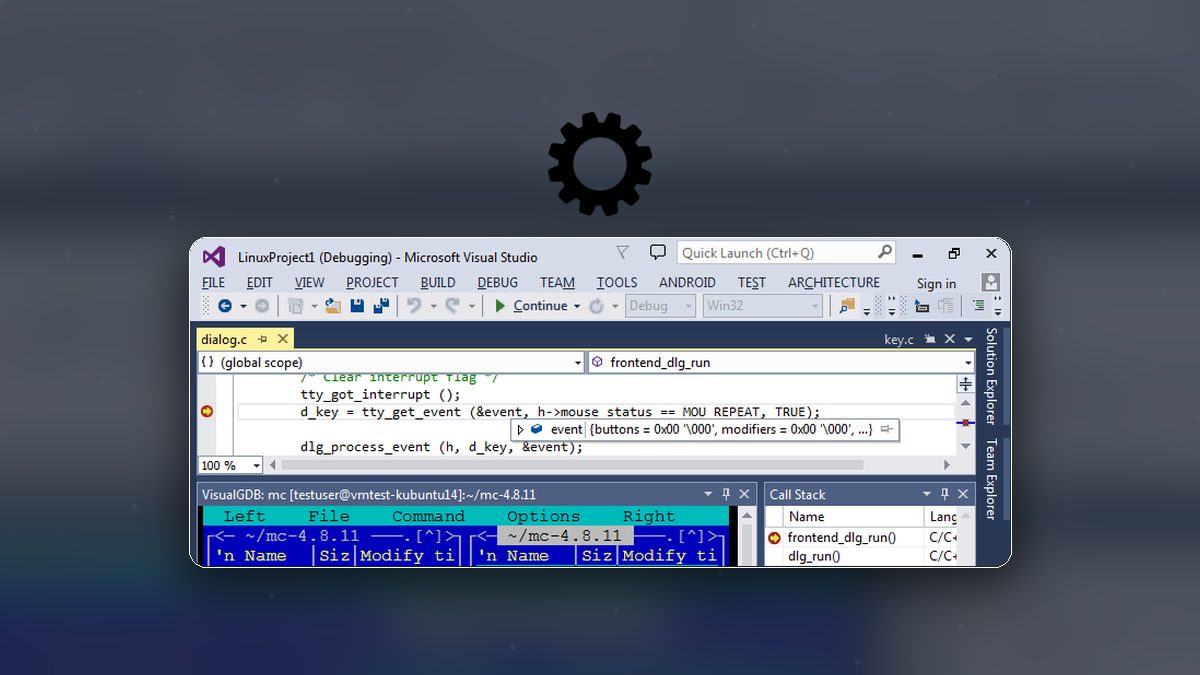Screen dimensions: 1200x675
Task: Open the global scope dropdown
Action: [x=390, y=362]
